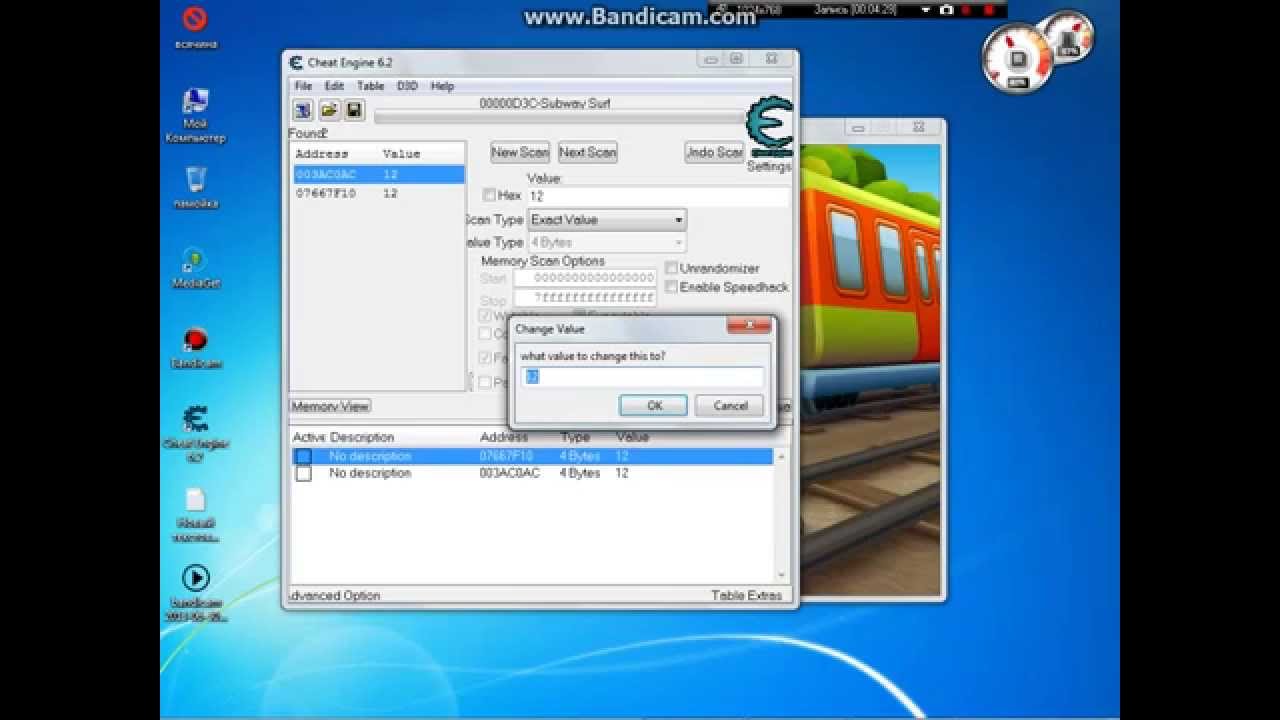Image resolution: width=1280 pixels, height=720 pixels.
Task: Click the scan progress bar
Action: [560, 117]
